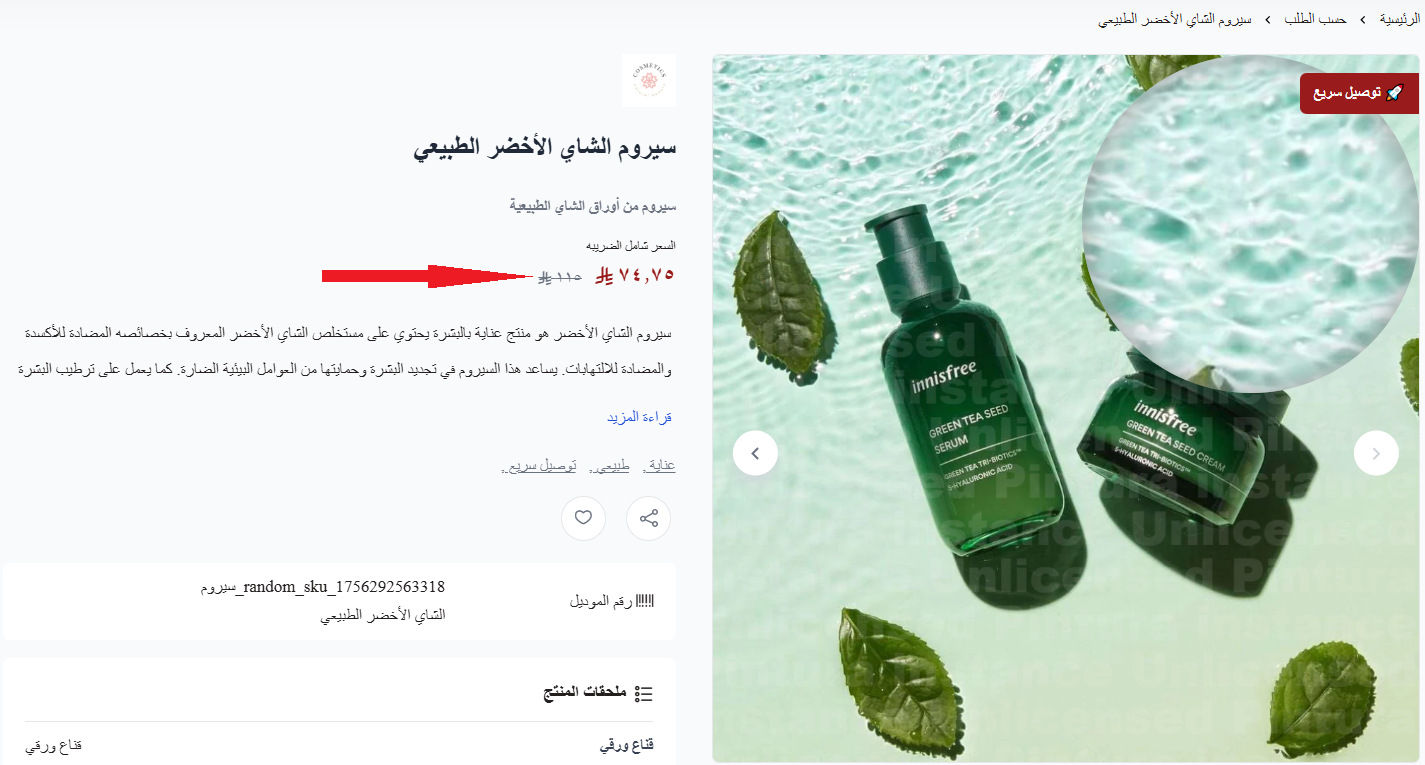This screenshot has height=765, width=1425.
Task: Click the riyal symbol beside price ٧٤,٧٥
Action: (604, 275)
